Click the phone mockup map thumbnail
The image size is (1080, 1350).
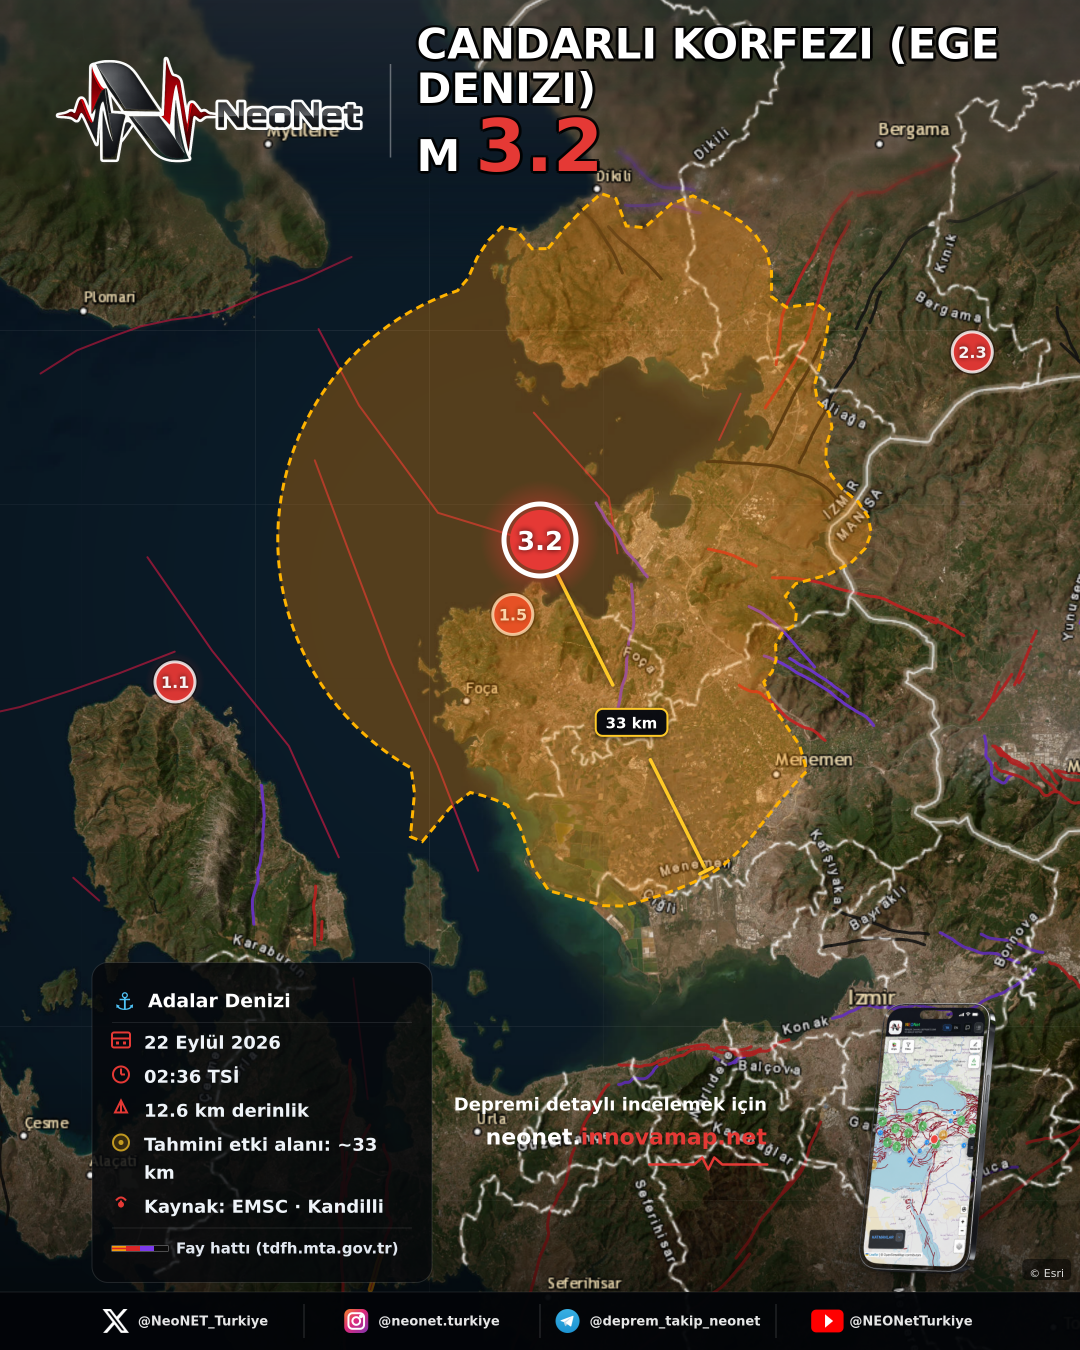coord(927,1138)
